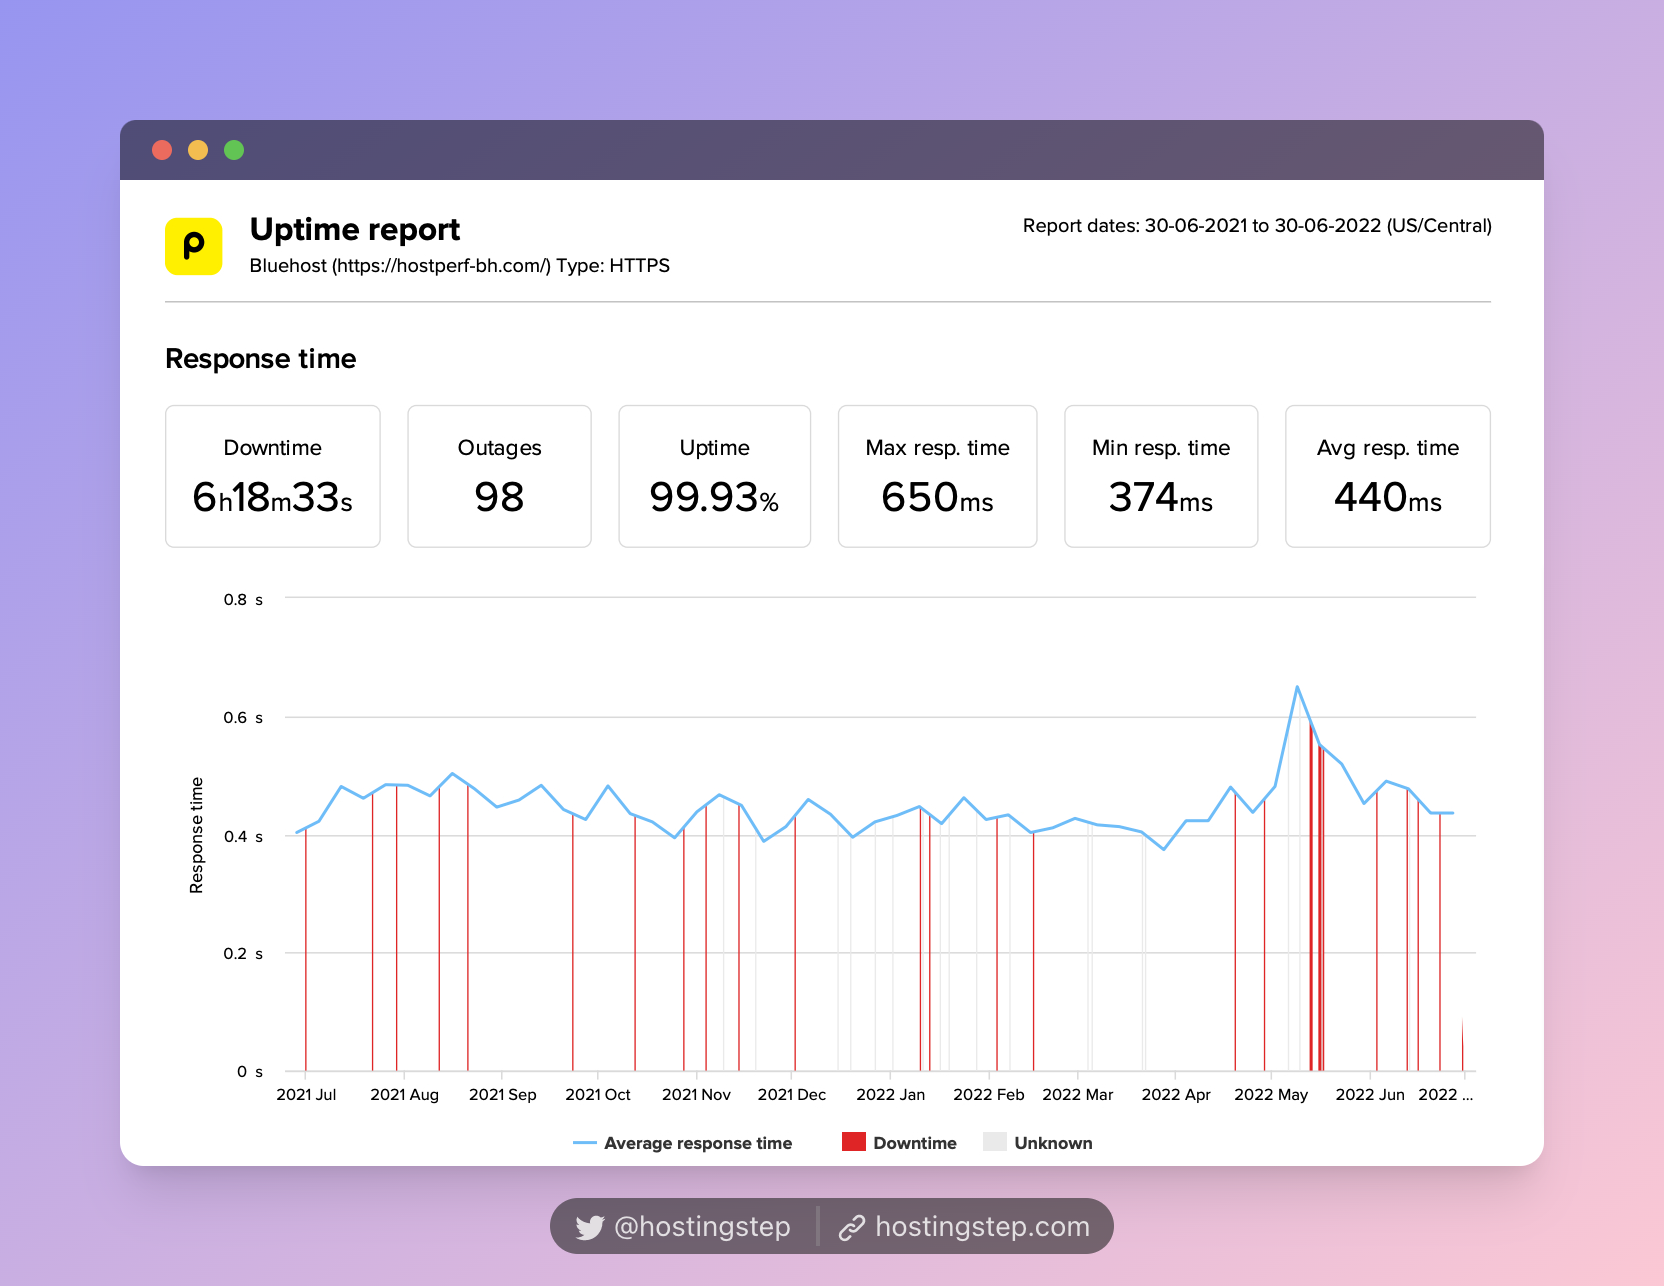Click the Report dates text in header
The image size is (1664, 1286).
click(1257, 226)
